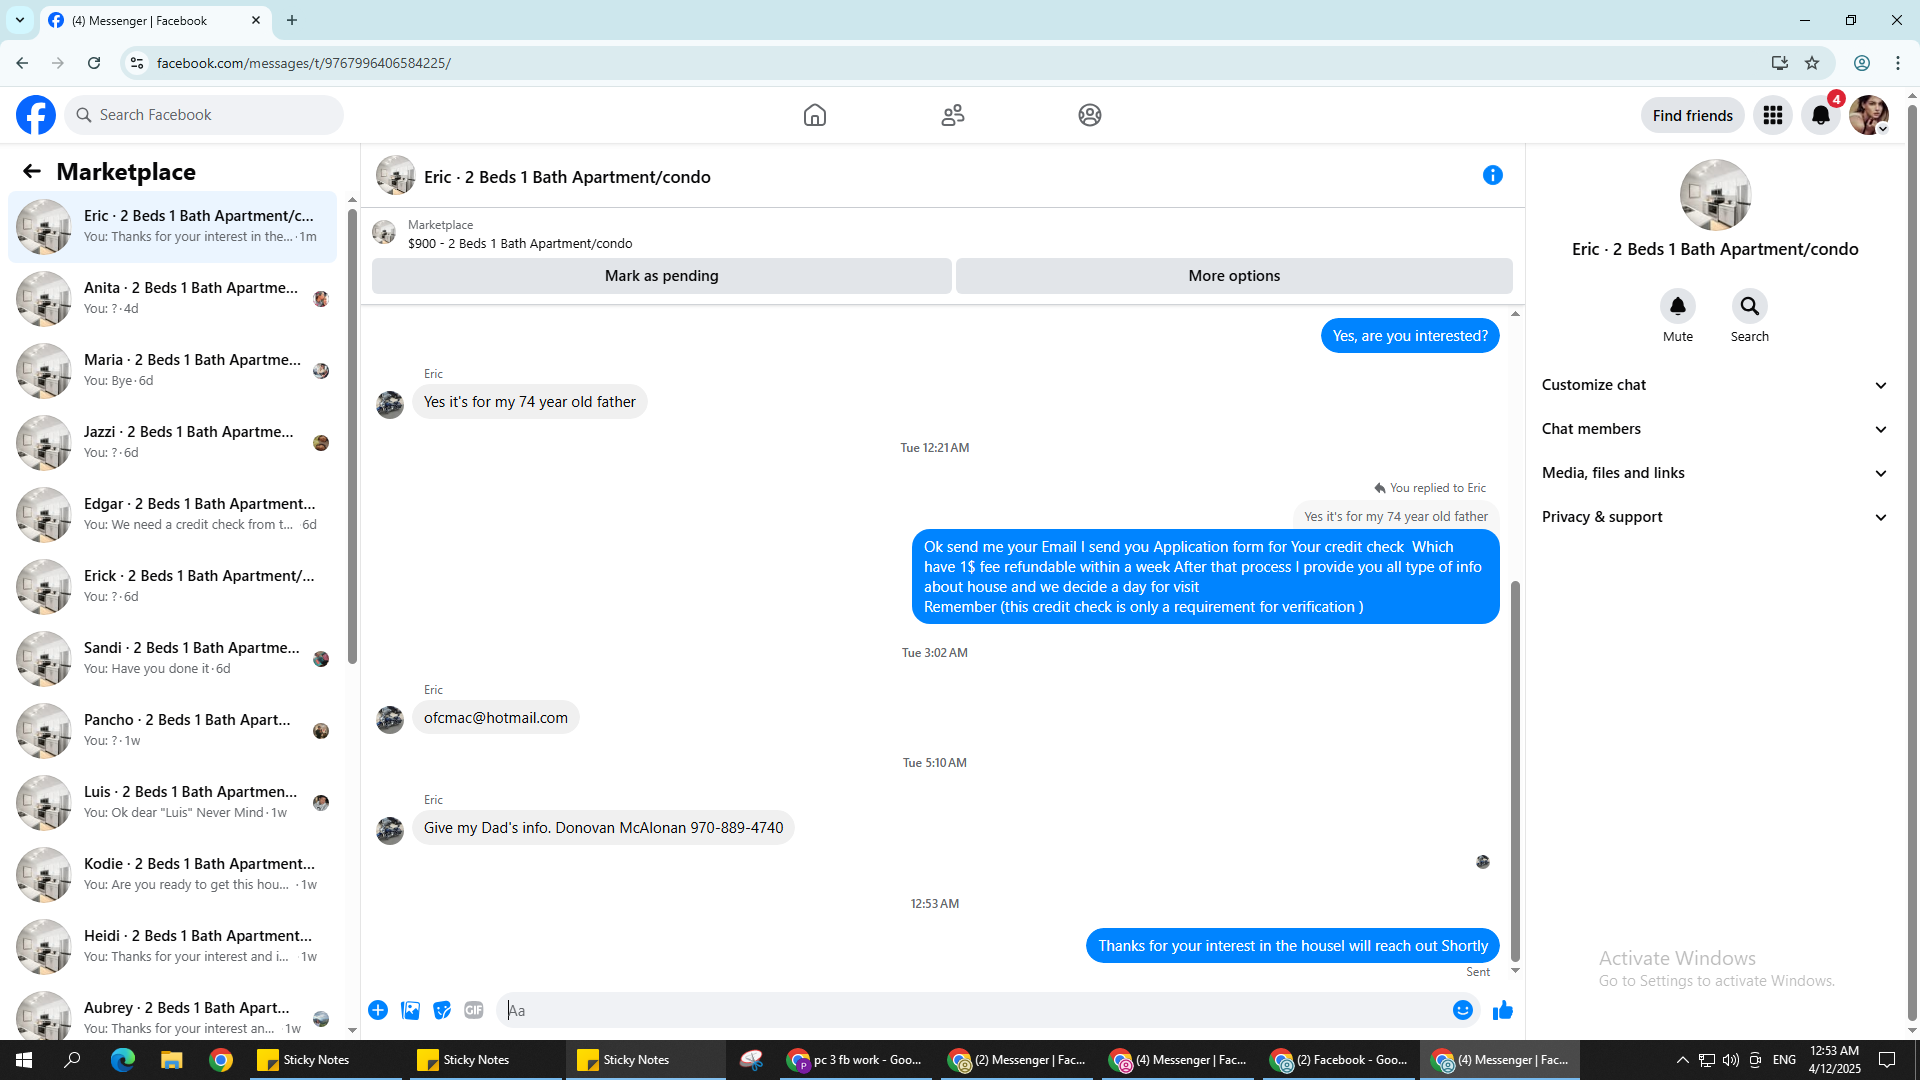Reload the page
The width and height of the screenshot is (1920, 1080).
coord(94,63)
